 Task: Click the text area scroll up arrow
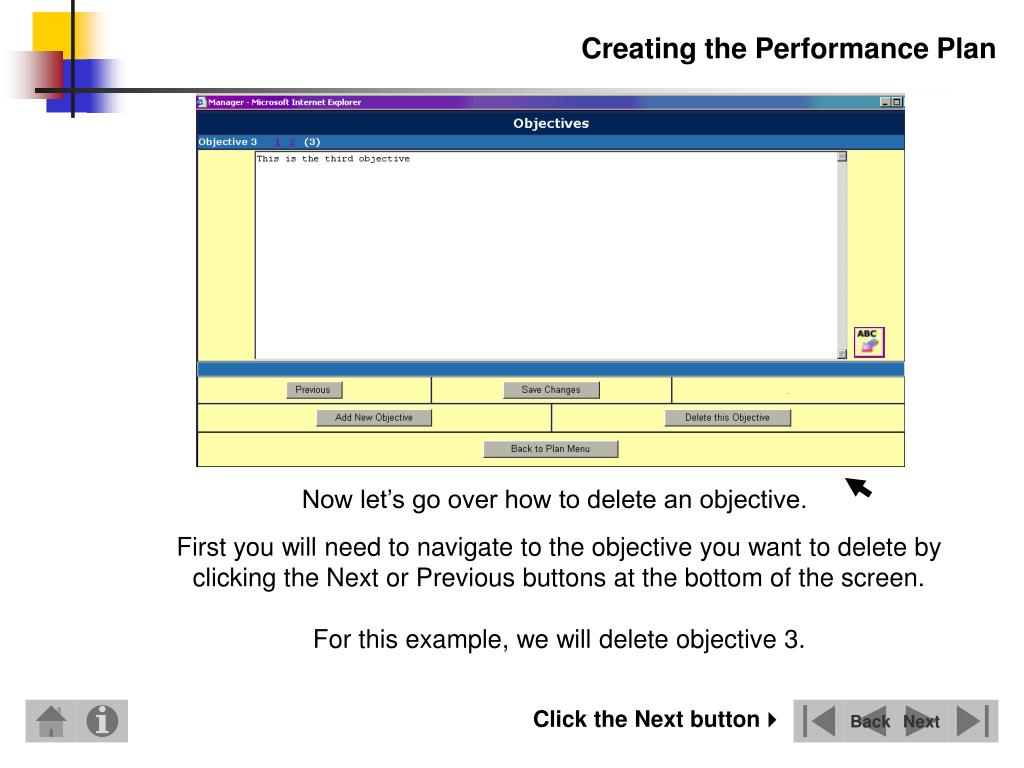[x=842, y=157]
